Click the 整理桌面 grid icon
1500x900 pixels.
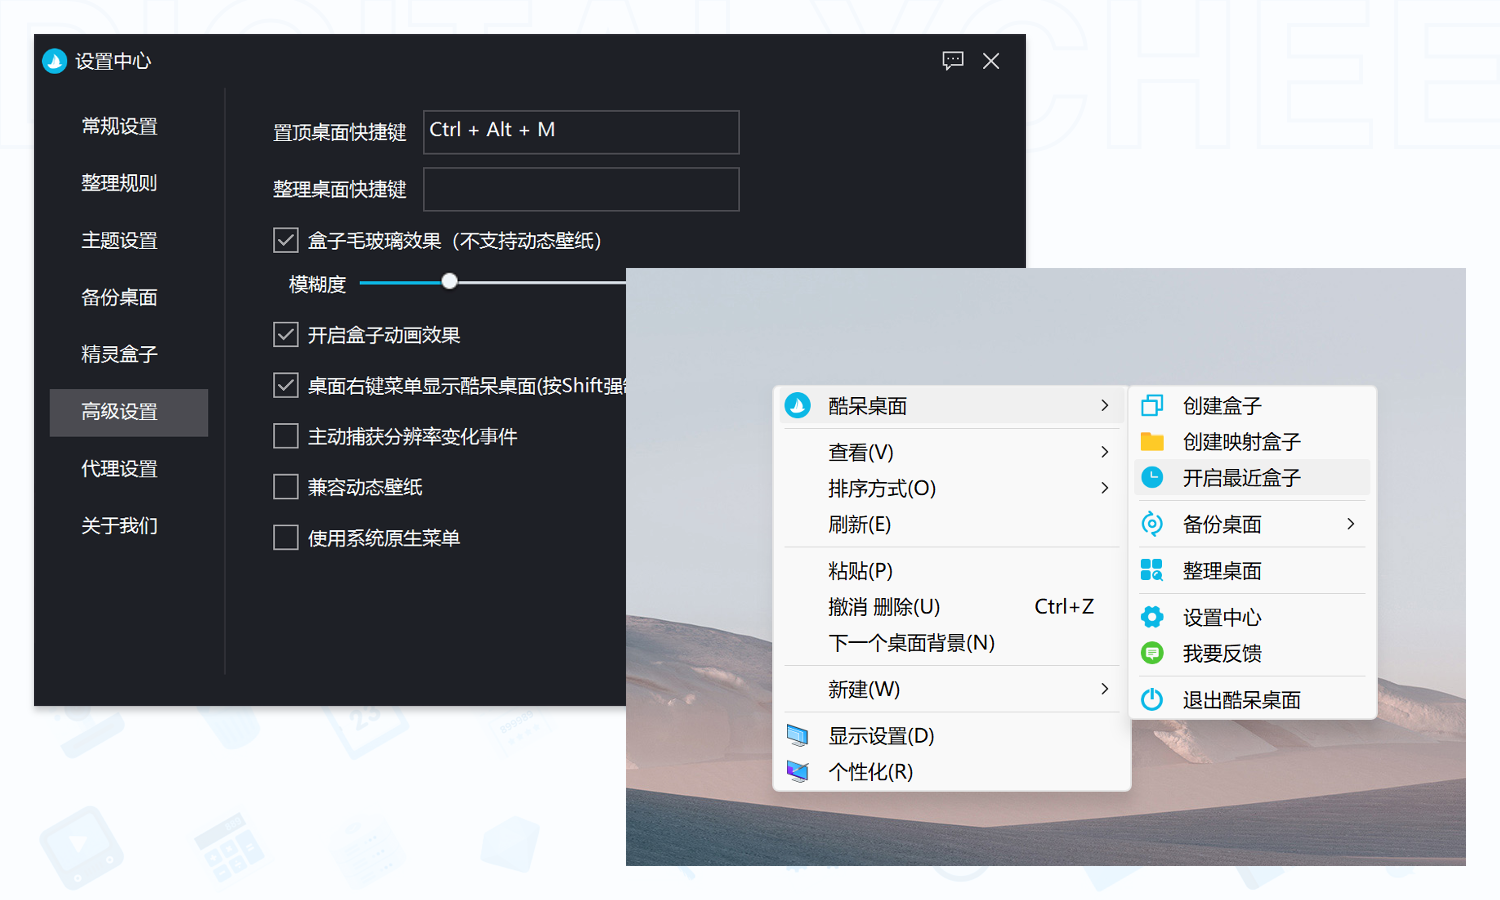point(1152,570)
